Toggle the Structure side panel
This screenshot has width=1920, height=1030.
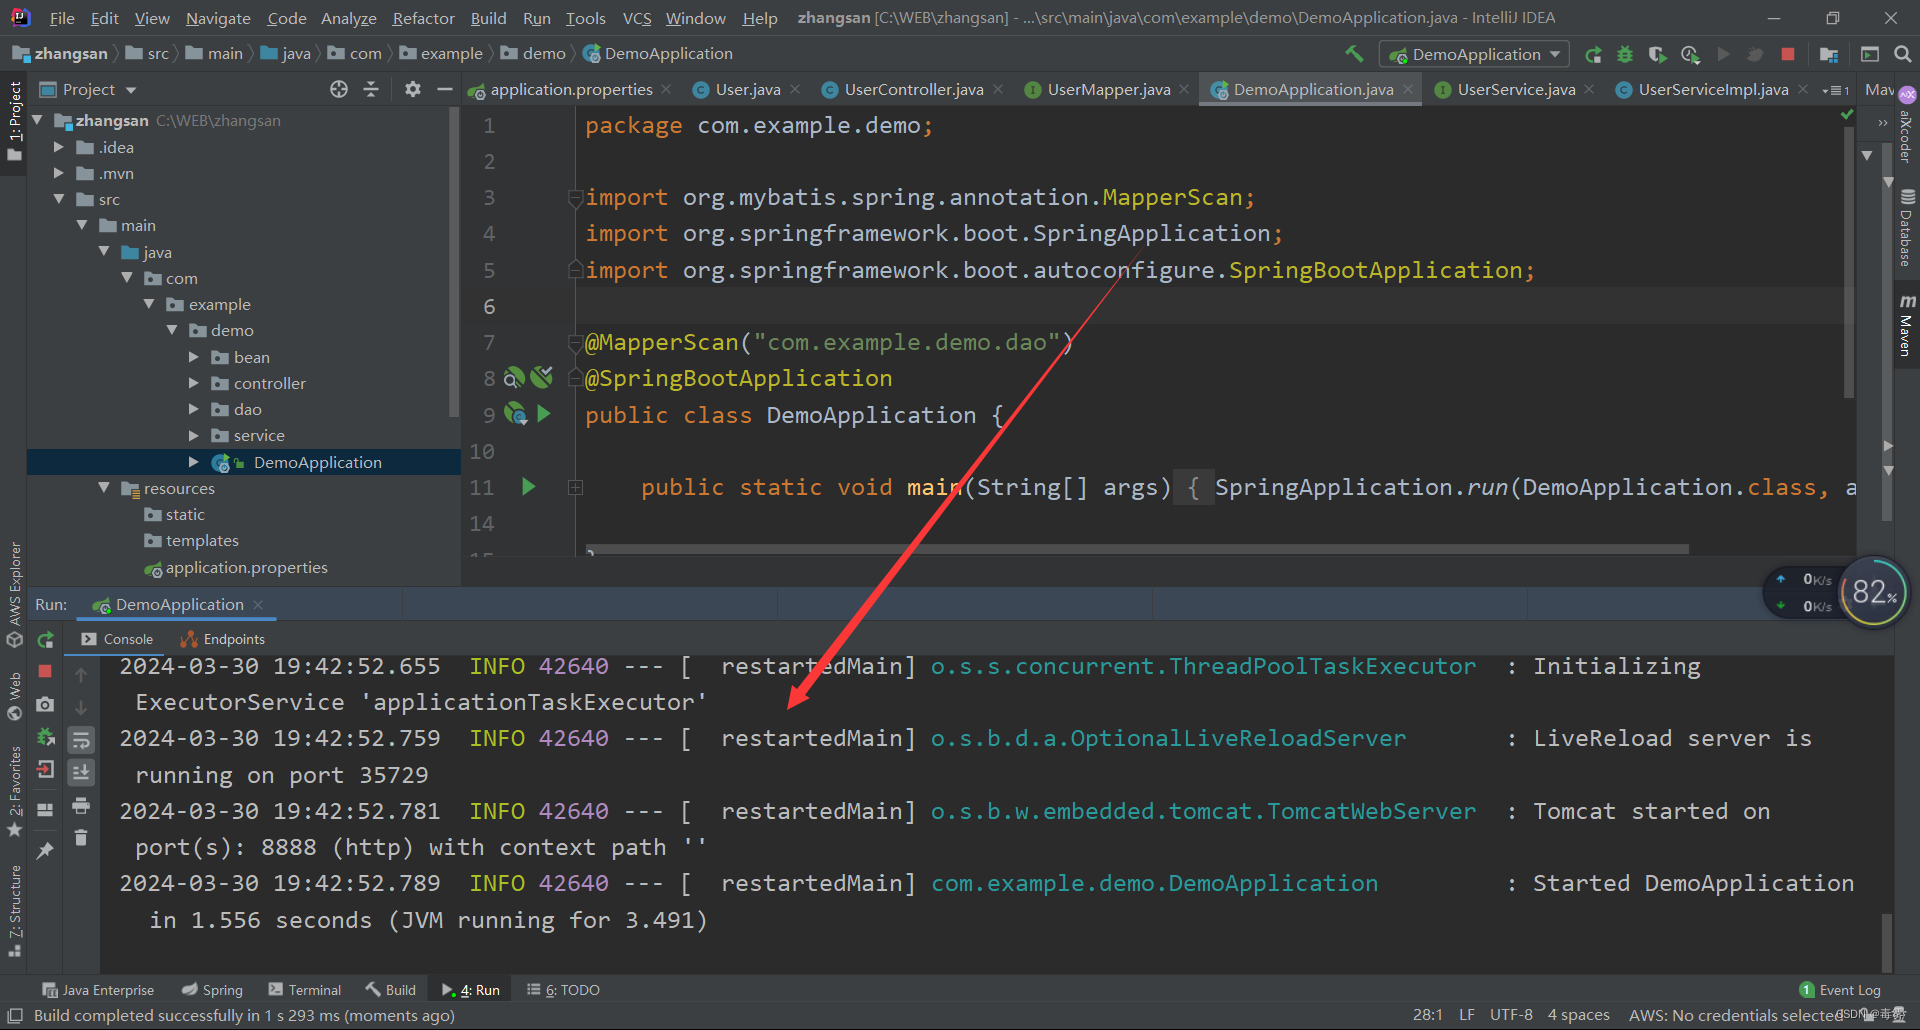14,910
